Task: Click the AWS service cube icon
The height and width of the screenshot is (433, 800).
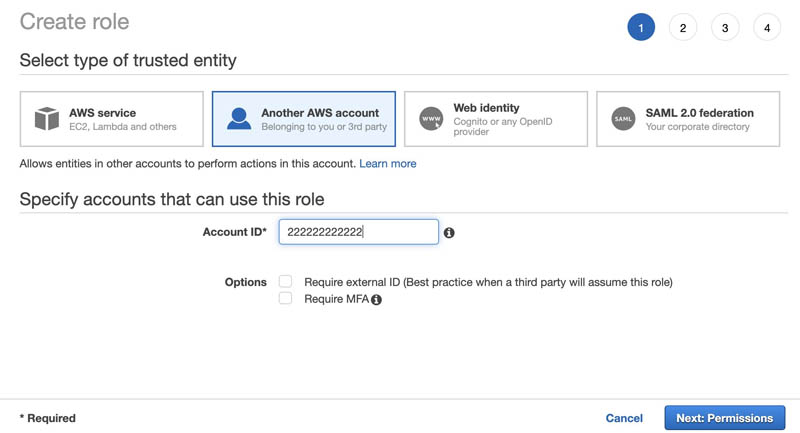Action: pyautogui.click(x=46, y=118)
